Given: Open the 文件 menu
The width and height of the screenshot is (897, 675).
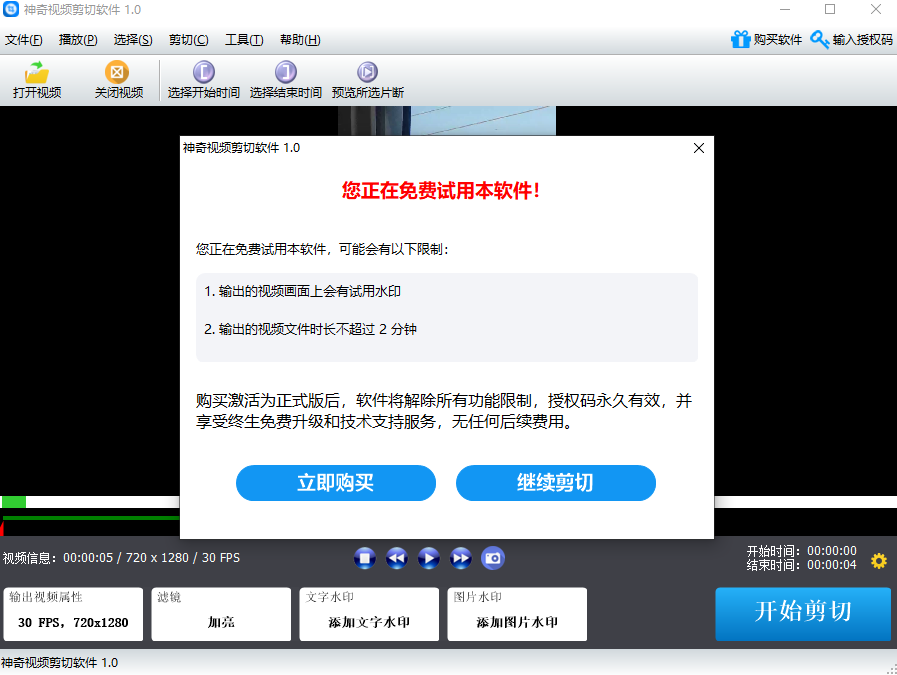Looking at the screenshot, I should coord(24,40).
